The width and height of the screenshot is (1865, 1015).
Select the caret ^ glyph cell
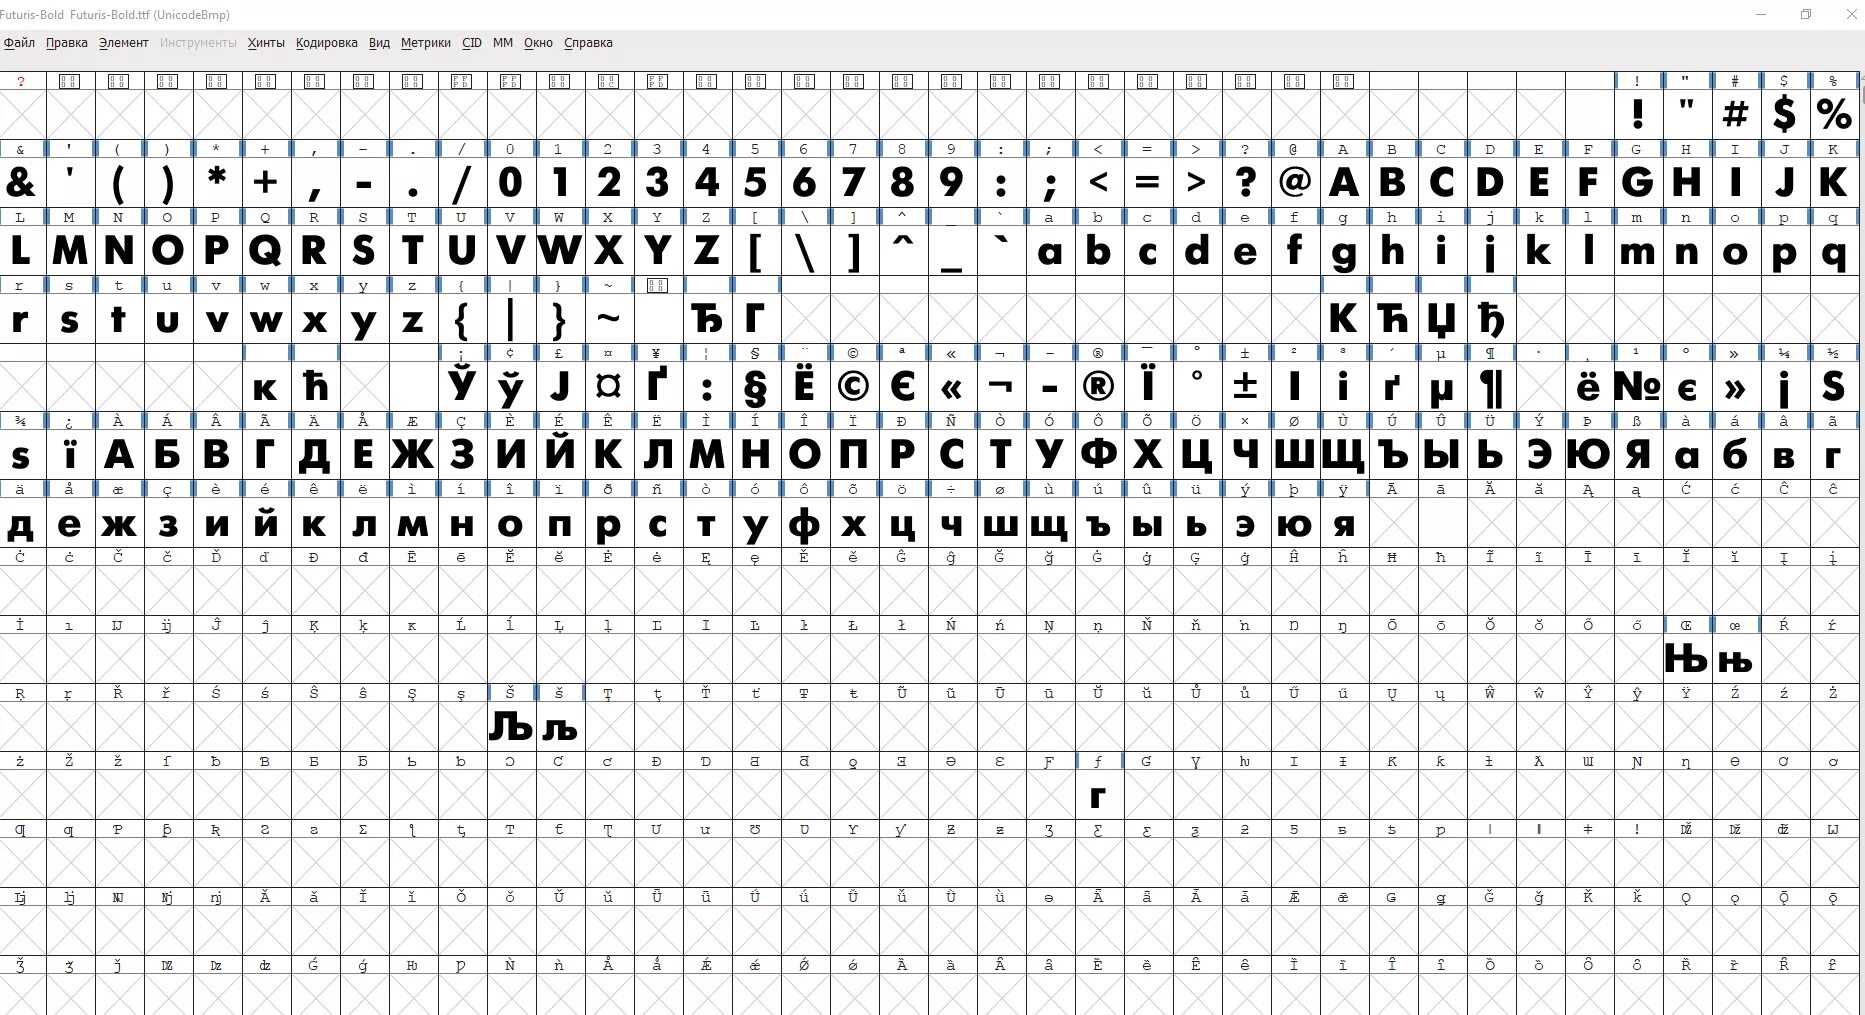[903, 250]
